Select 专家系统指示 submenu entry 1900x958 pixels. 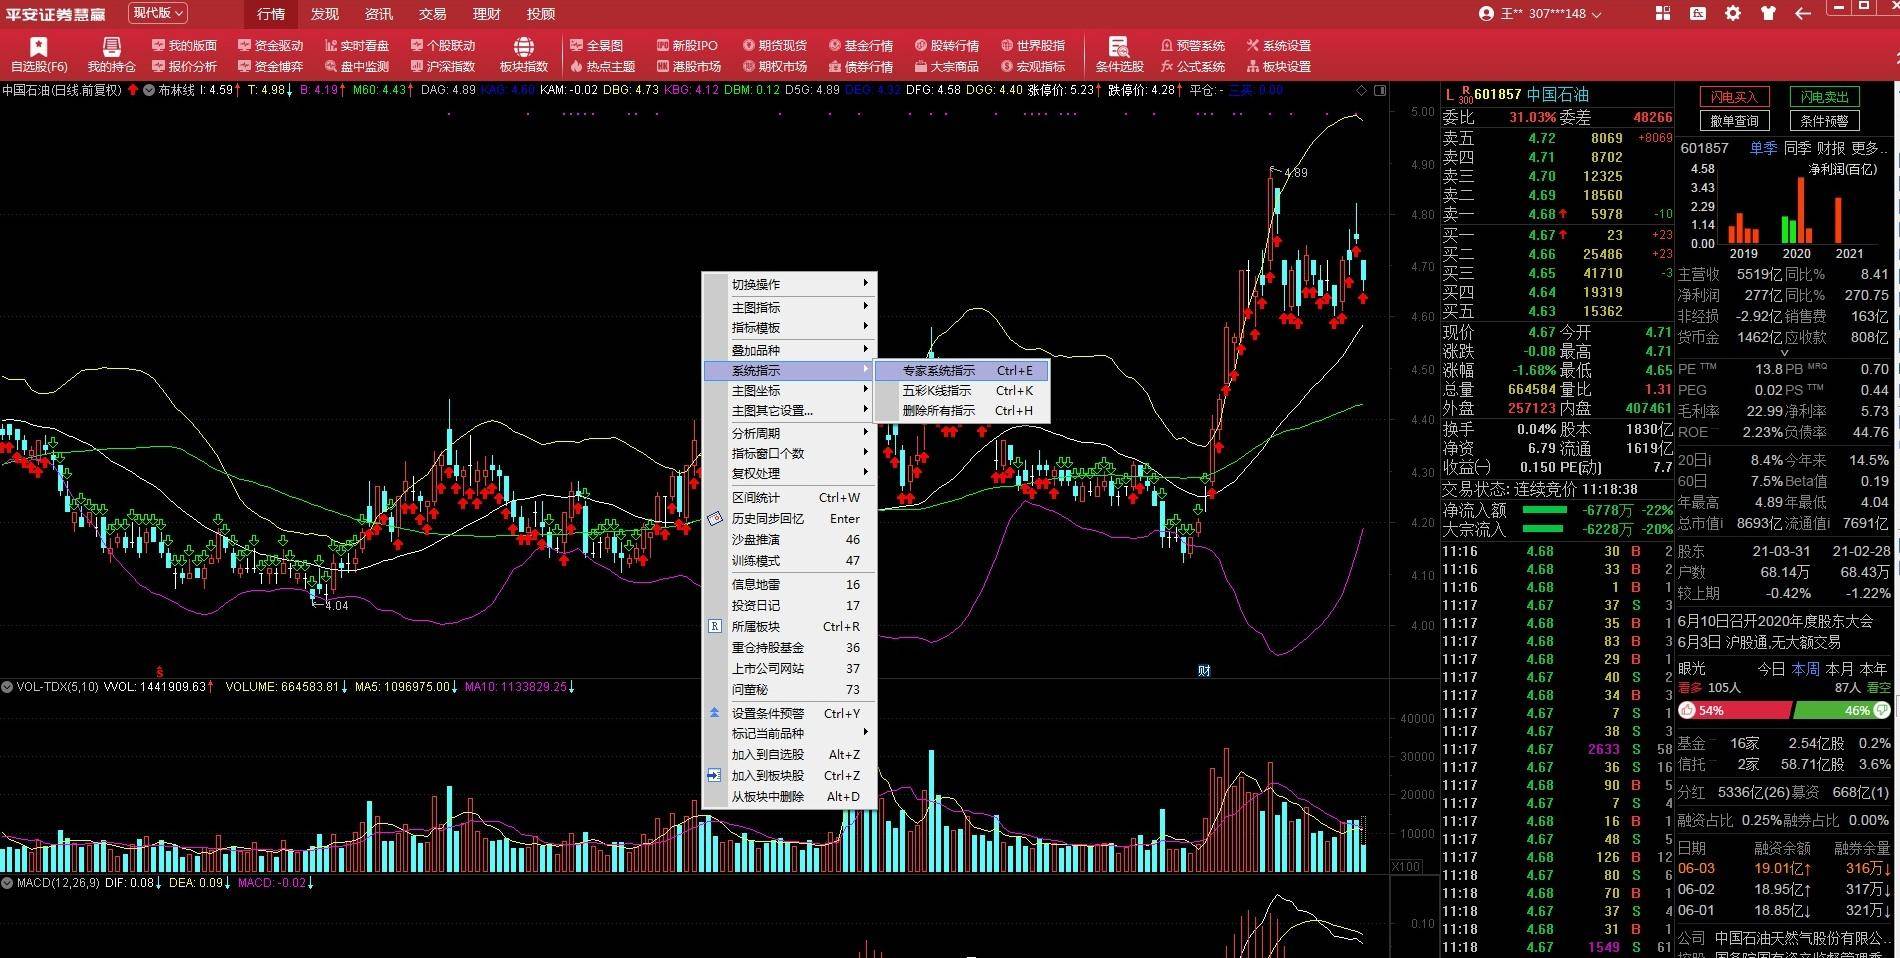point(962,370)
